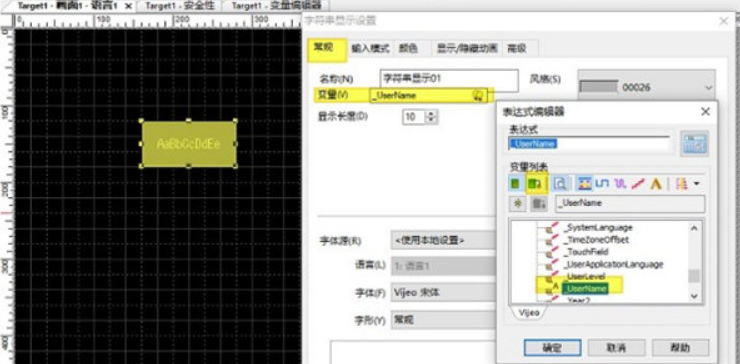Switch to the 输入模式 tab
The width and height of the screenshot is (740, 364).
coord(370,48)
